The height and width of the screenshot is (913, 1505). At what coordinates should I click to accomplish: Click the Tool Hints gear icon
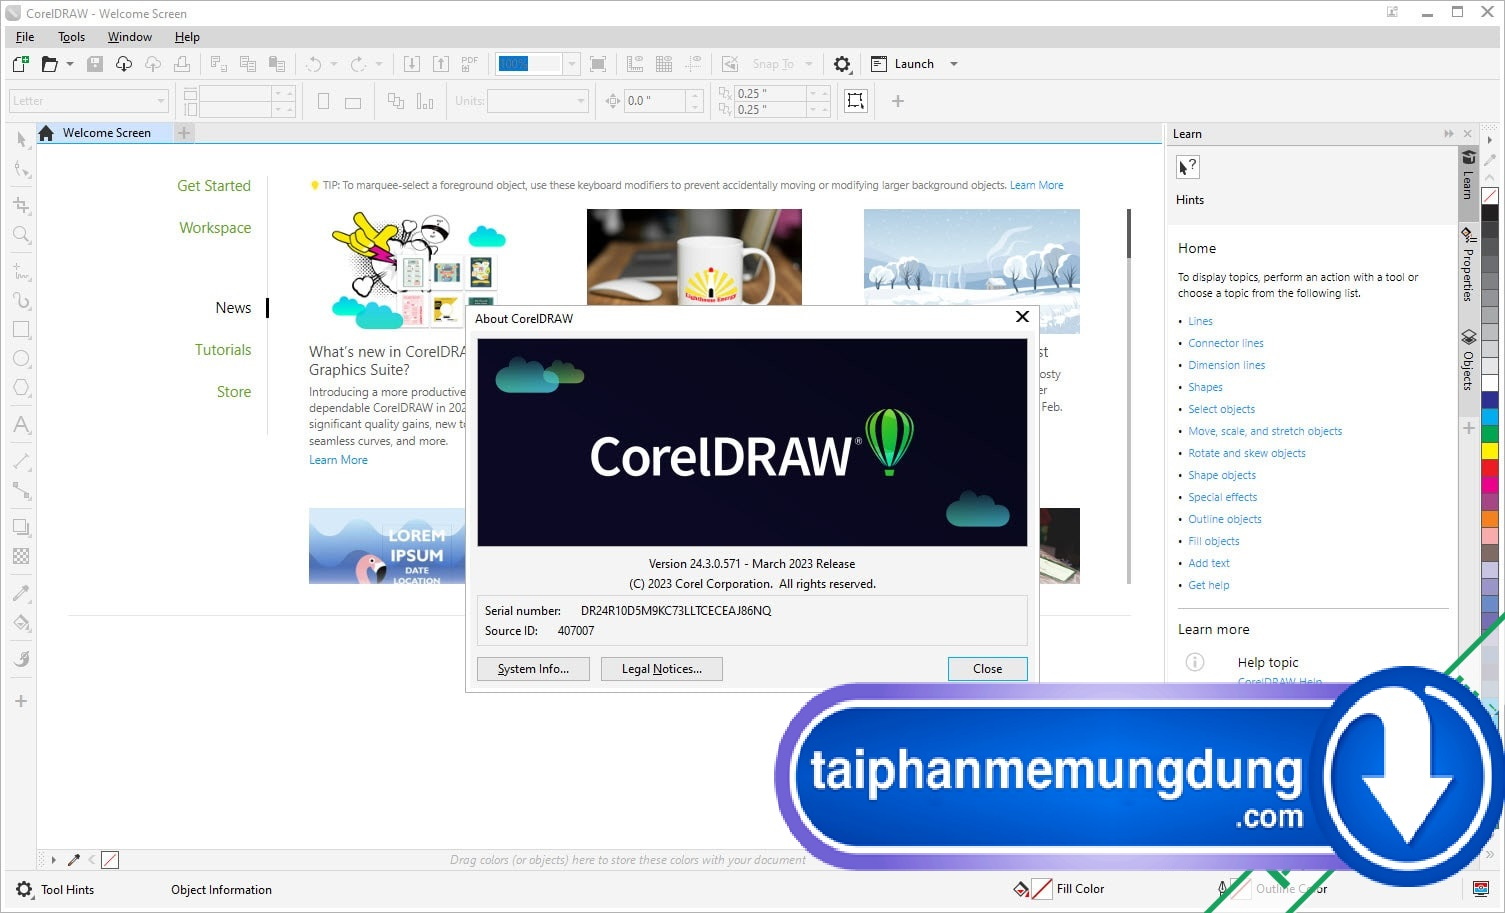tap(24, 889)
